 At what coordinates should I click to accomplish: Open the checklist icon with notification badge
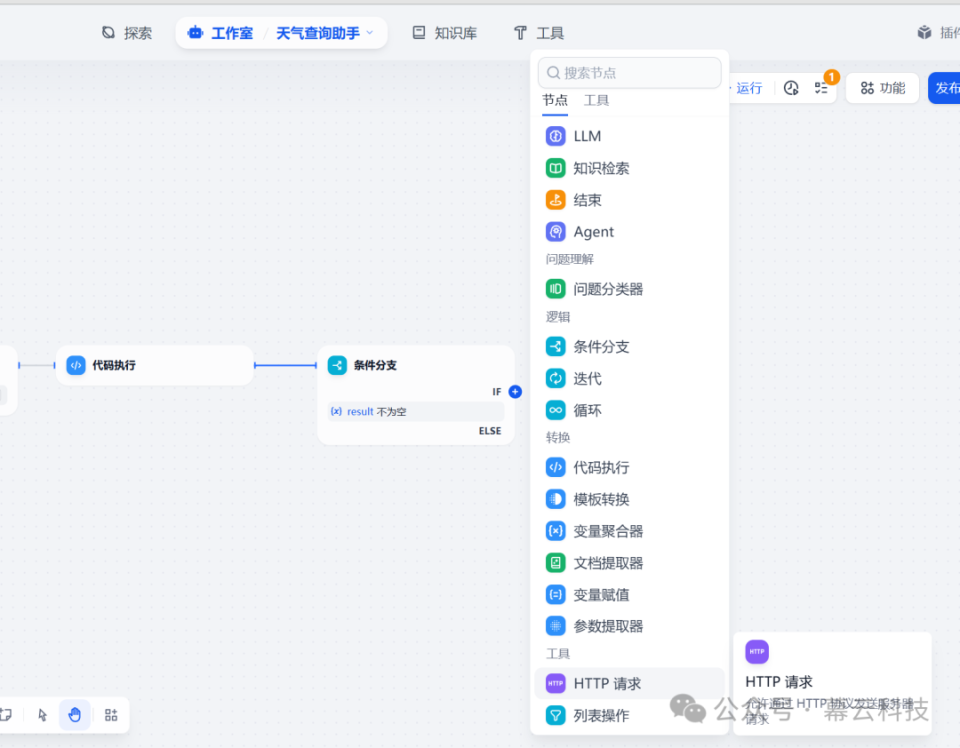coord(823,88)
